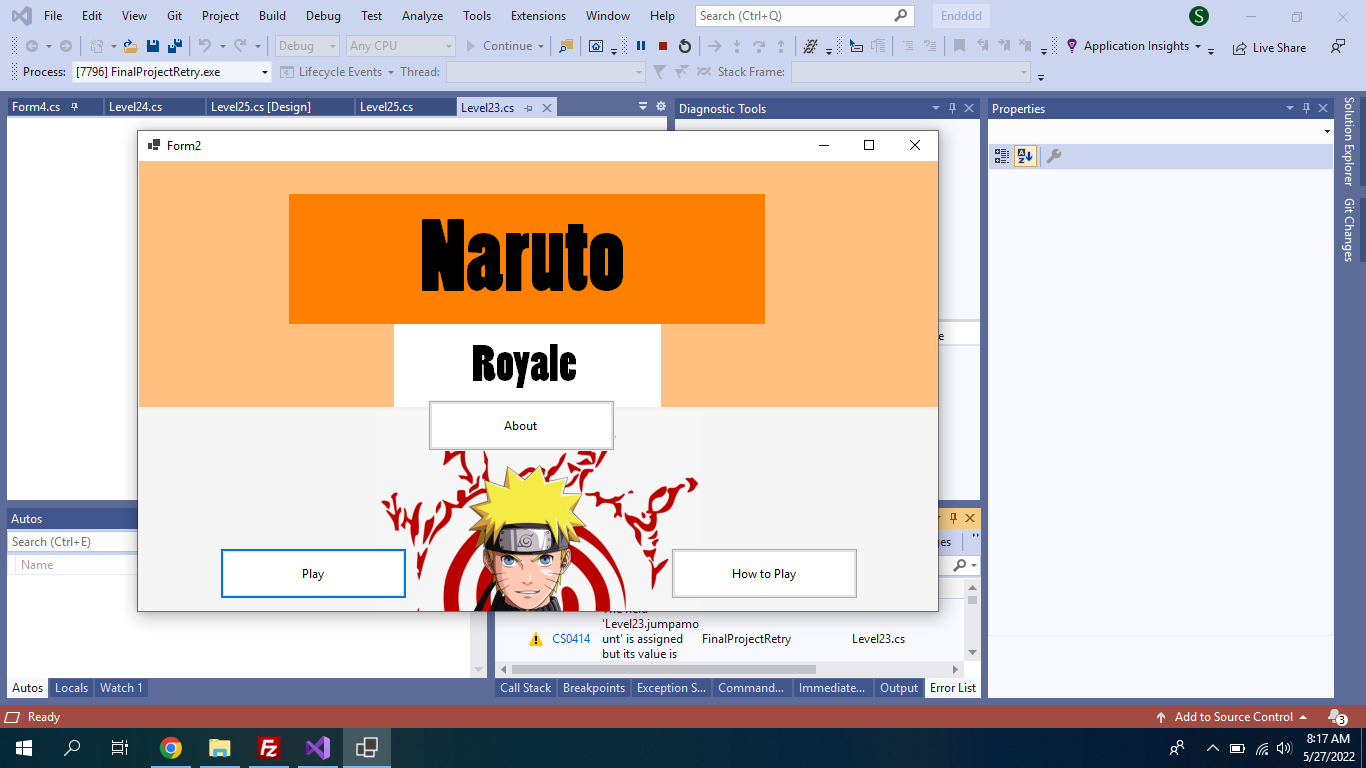Click Categorized view icon in Properties
The height and width of the screenshot is (768, 1366).
[x=1002, y=156]
